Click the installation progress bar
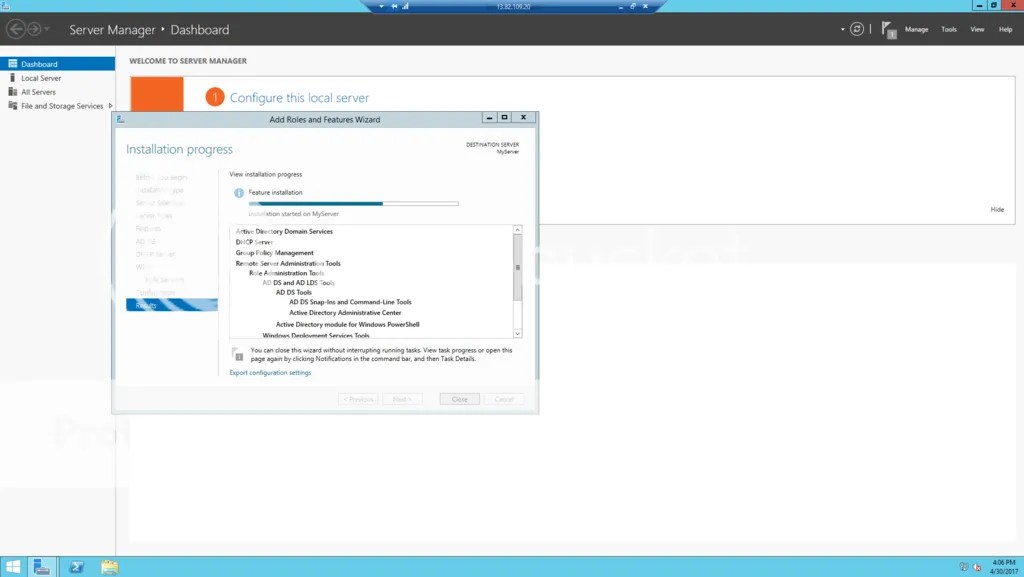This screenshot has height=577, width=1024. tap(353, 204)
